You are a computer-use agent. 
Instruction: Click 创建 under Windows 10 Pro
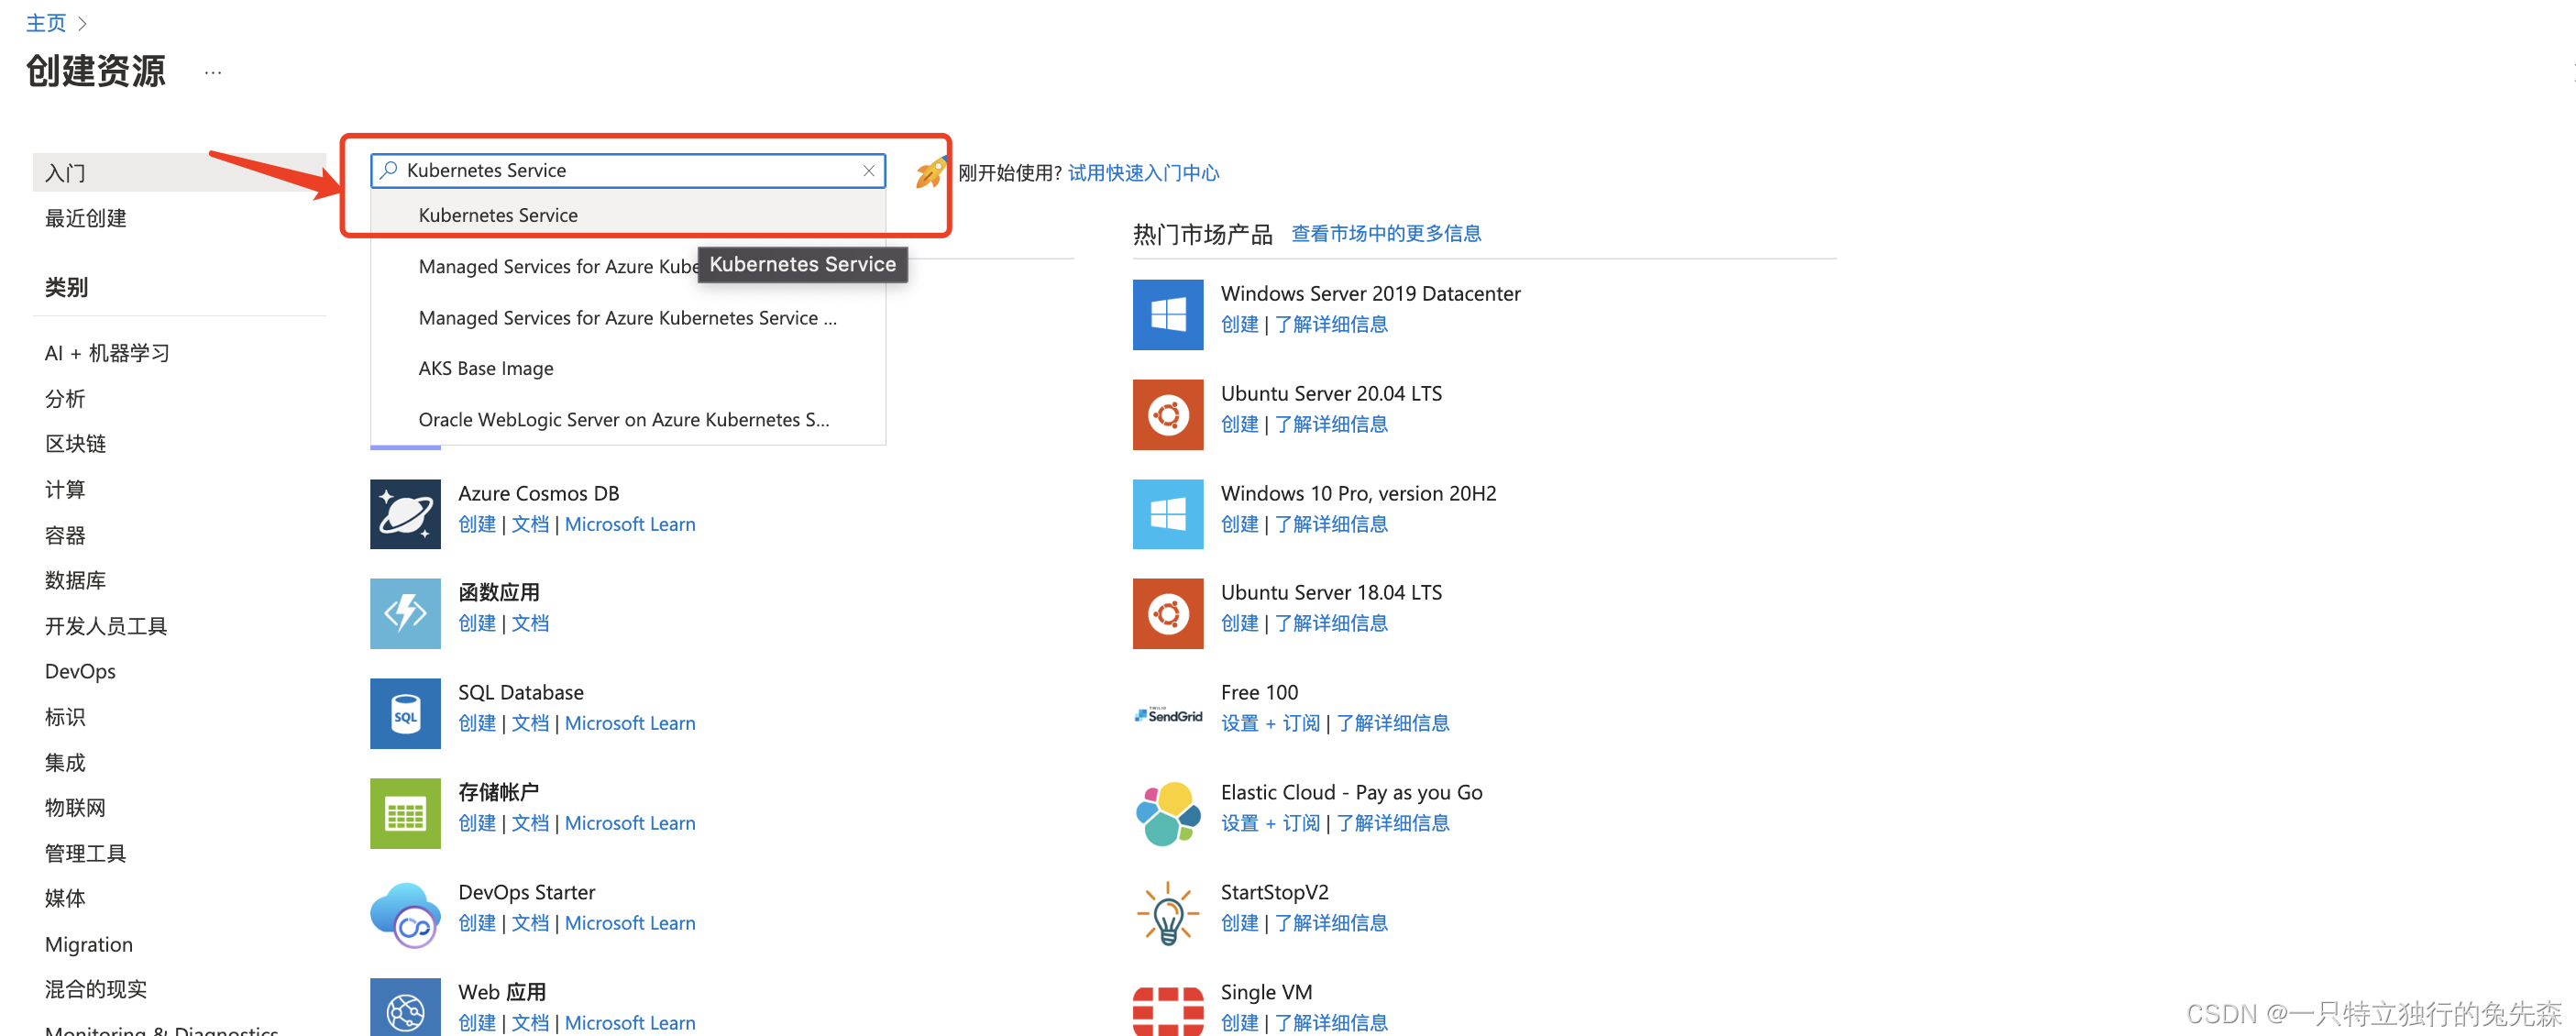click(x=1240, y=524)
